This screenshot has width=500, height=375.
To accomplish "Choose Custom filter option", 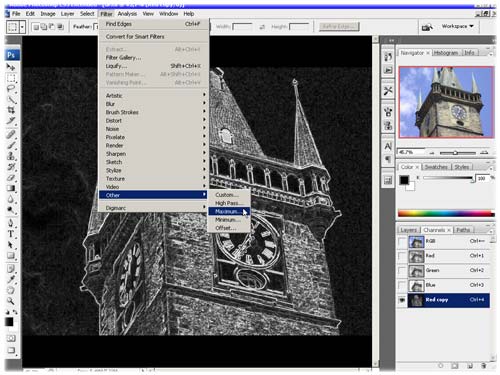I will click(x=229, y=195).
